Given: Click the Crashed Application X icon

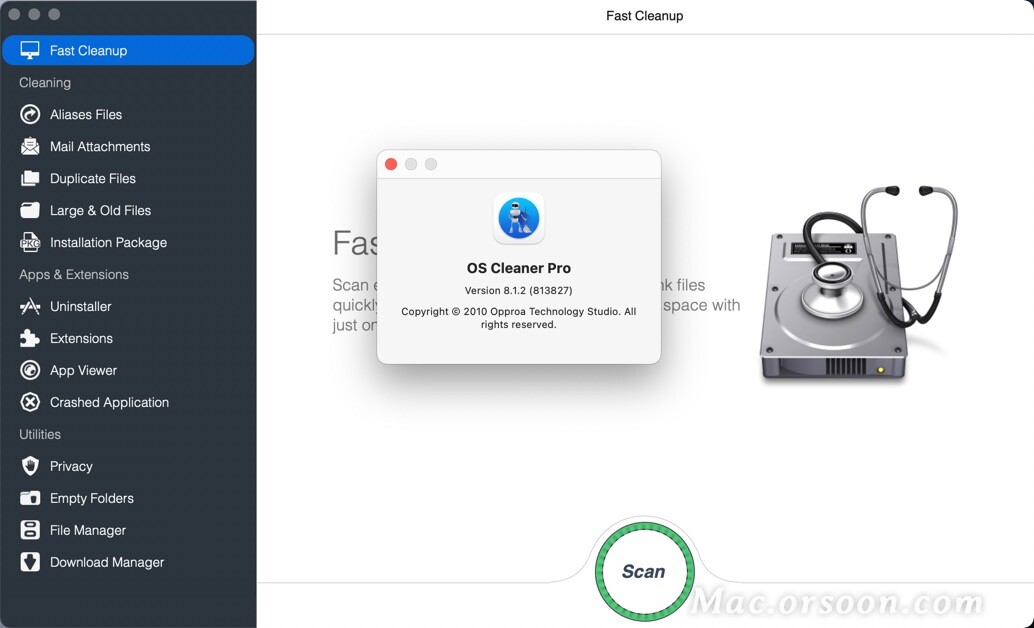Looking at the screenshot, I should click(30, 402).
